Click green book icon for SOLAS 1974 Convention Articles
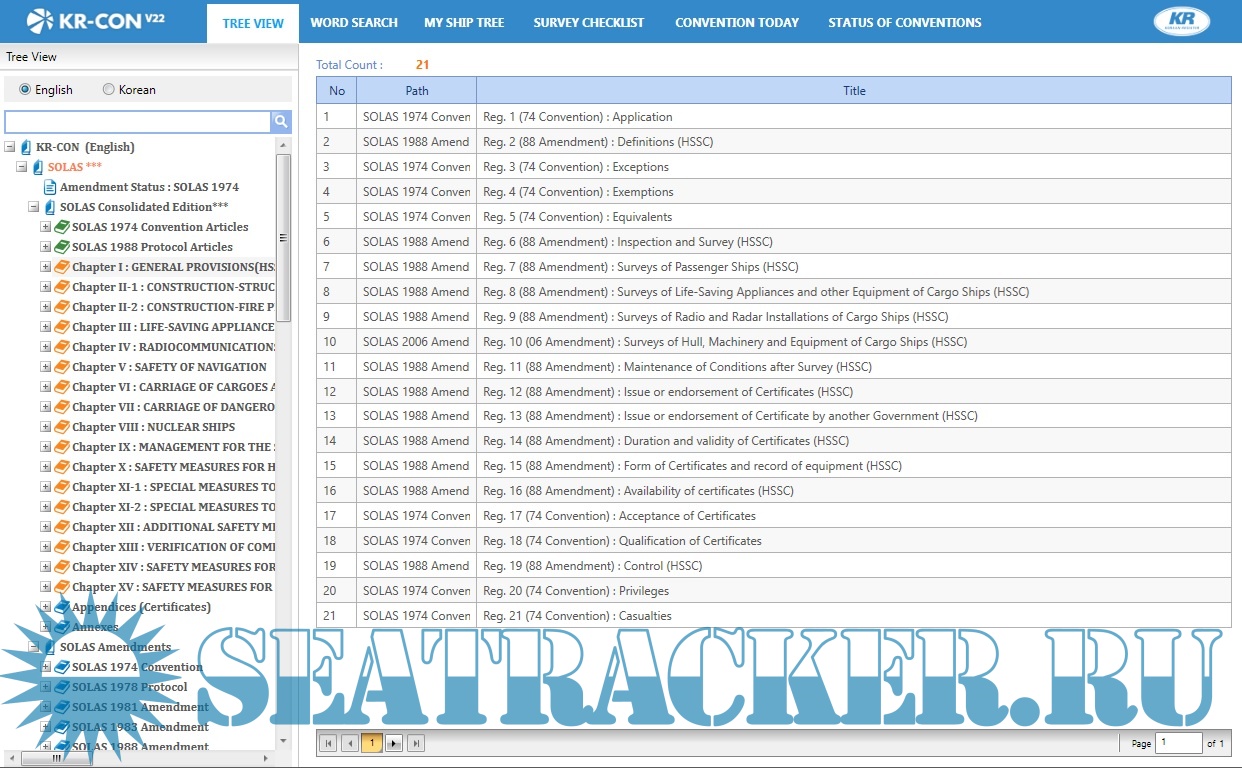This screenshot has height=768, width=1242. coord(62,227)
